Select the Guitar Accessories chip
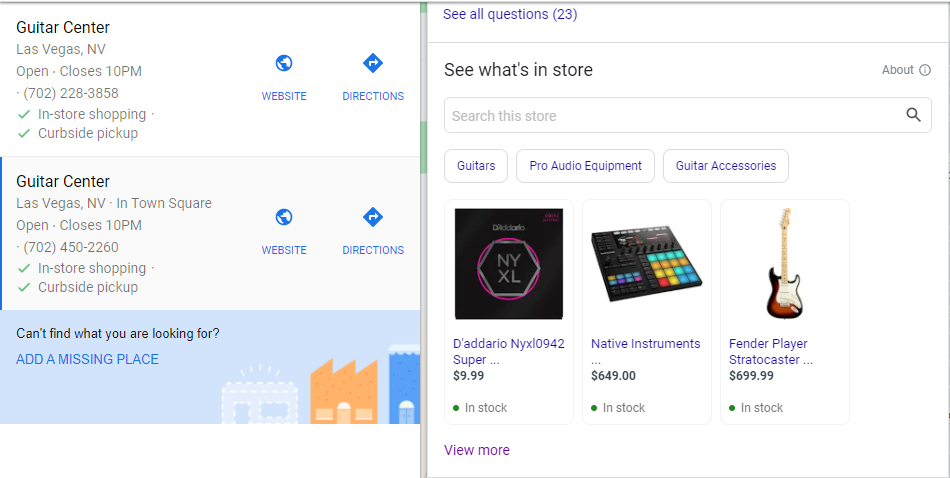950x478 pixels. click(726, 166)
